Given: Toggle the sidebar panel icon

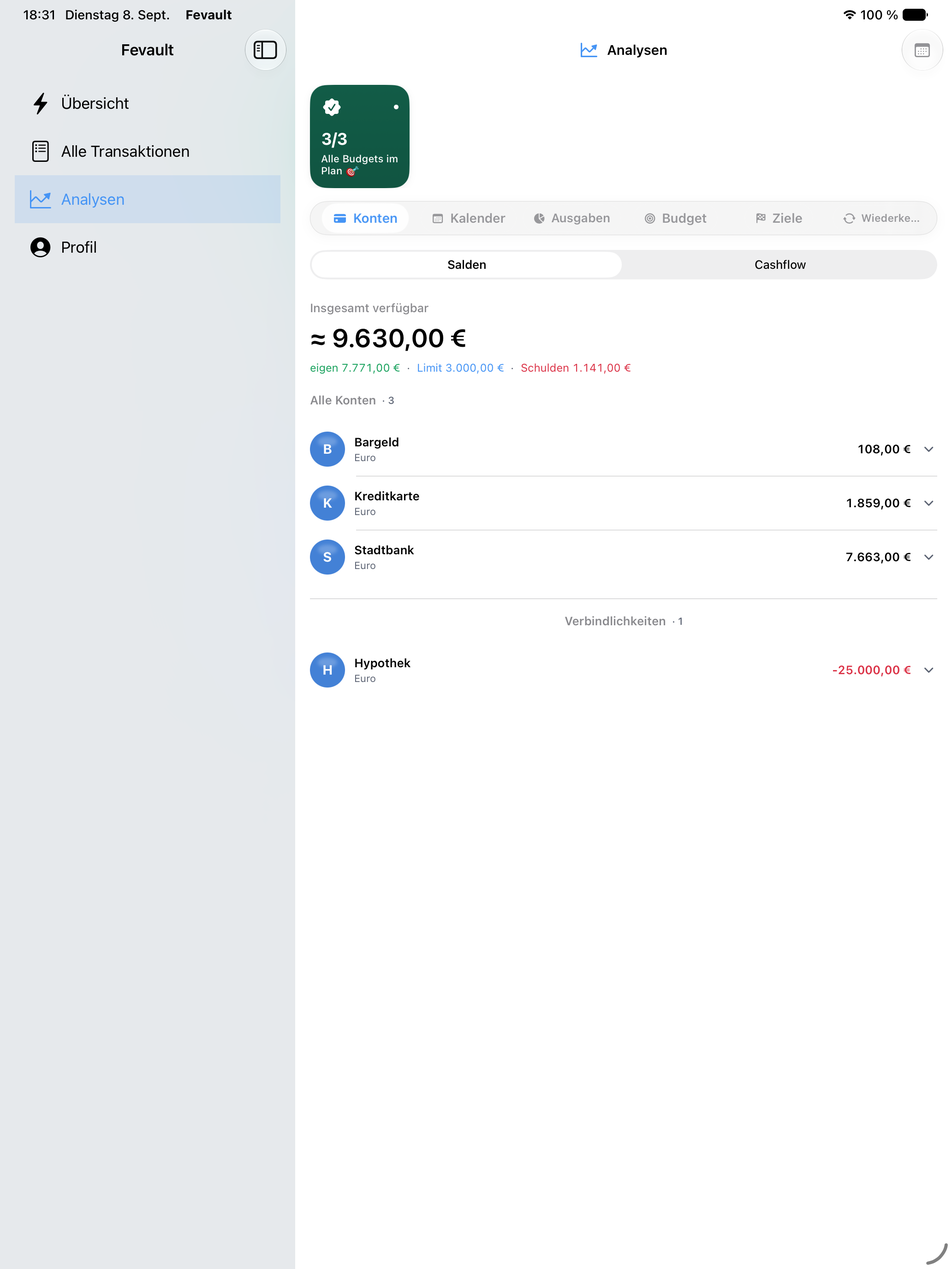Looking at the screenshot, I should coord(265,50).
